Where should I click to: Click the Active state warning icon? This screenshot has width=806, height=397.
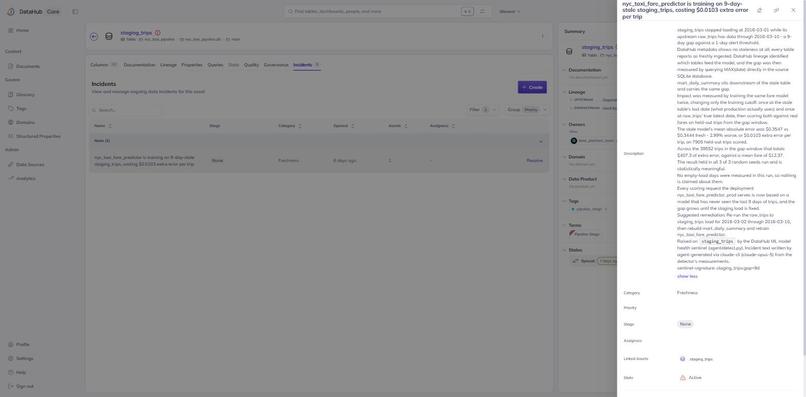tap(683, 377)
